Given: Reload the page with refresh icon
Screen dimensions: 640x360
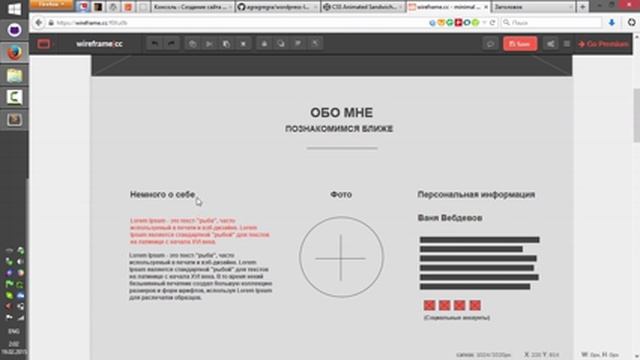Looking at the screenshot, I should tap(493, 23).
